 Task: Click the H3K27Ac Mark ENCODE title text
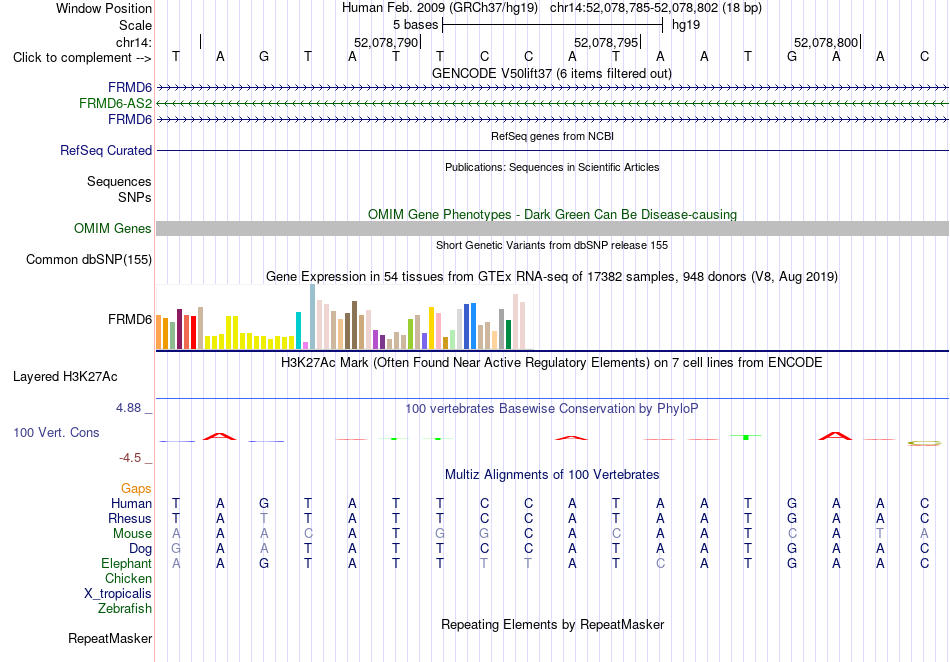[552, 363]
